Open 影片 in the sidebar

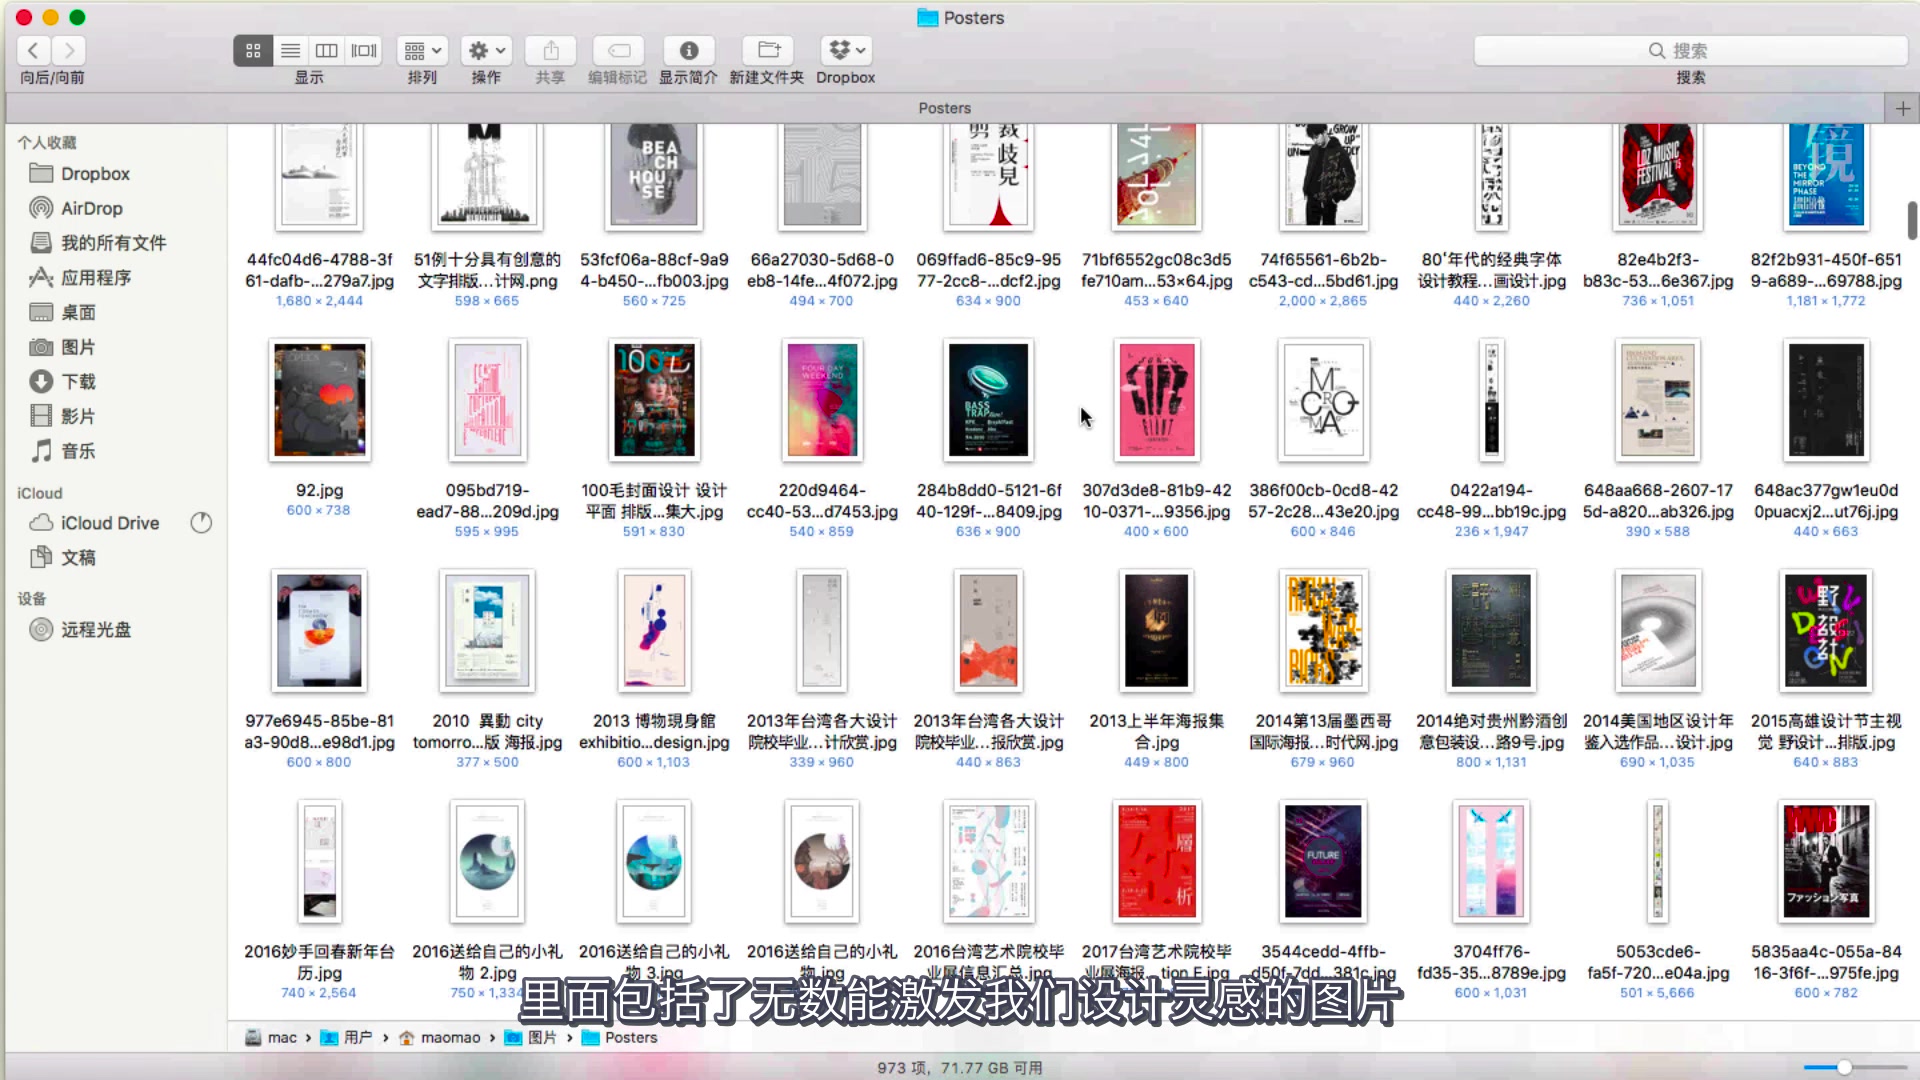click(78, 417)
